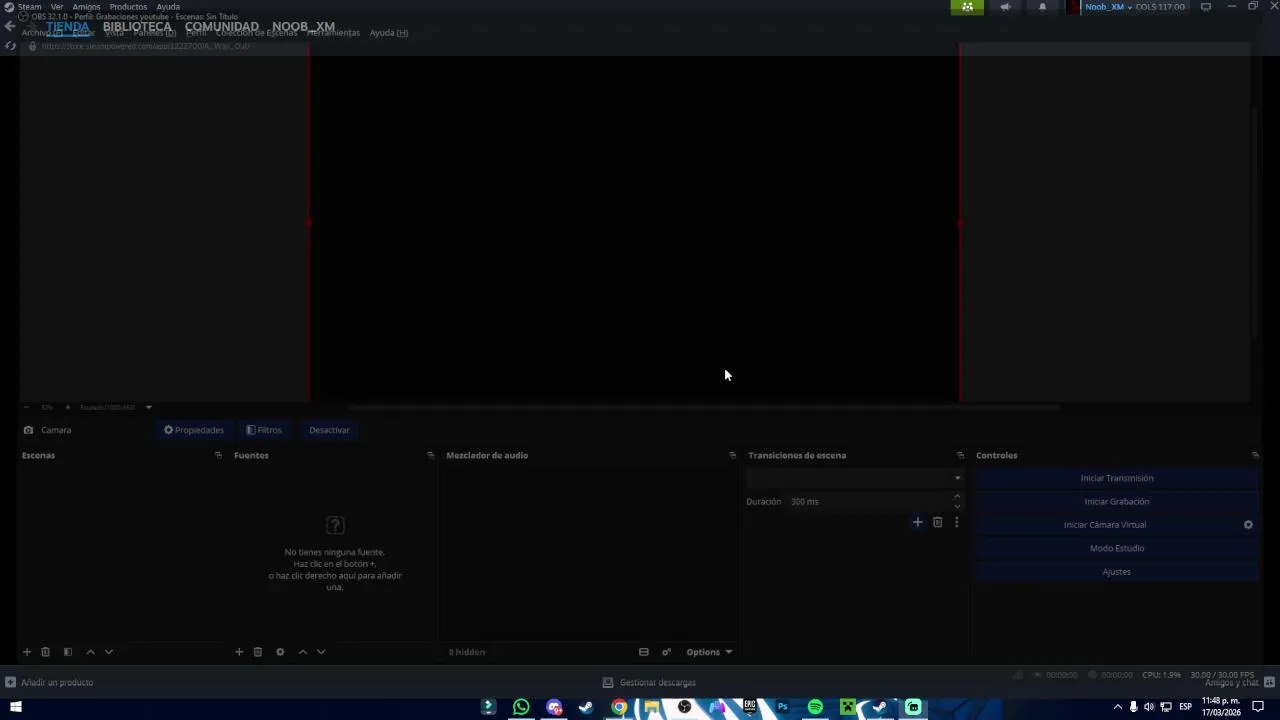Undock the Transiciones de escena panel

pos(960,455)
